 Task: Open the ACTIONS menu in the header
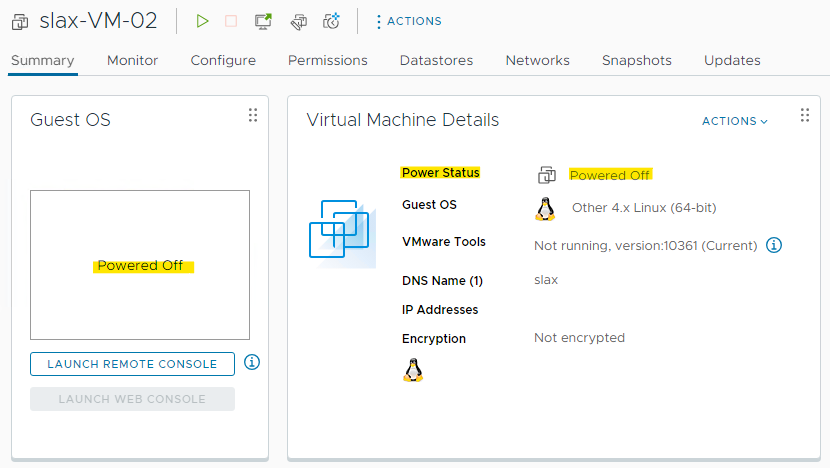[408, 21]
